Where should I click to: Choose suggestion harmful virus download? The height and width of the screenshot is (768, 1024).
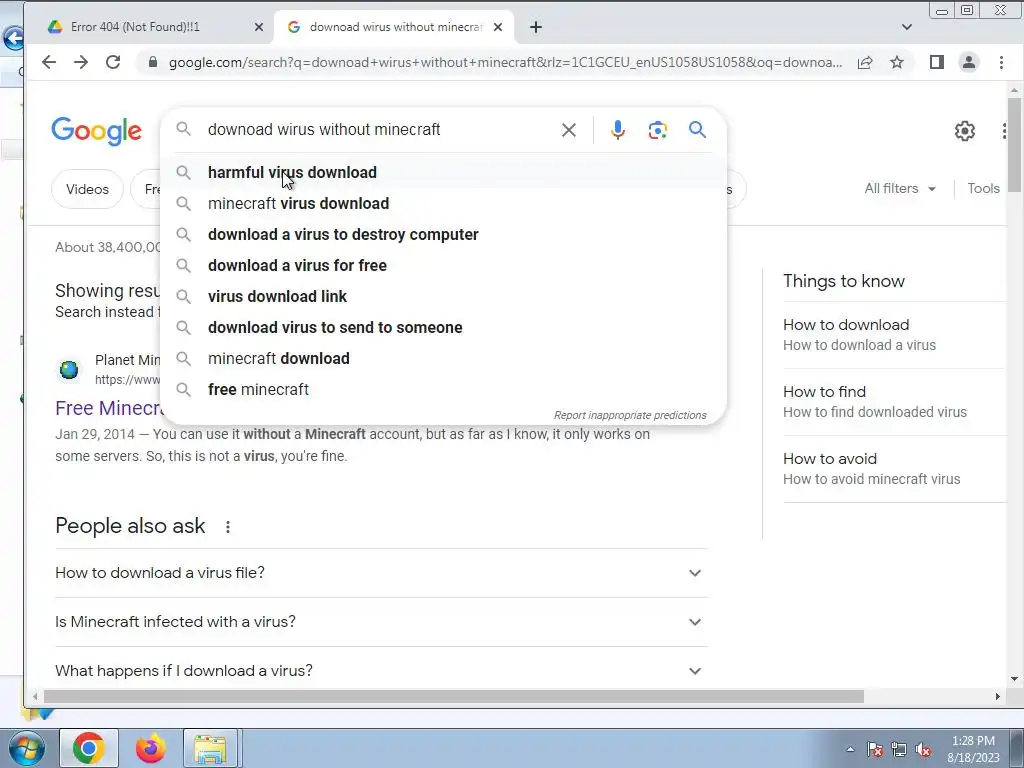click(443, 172)
